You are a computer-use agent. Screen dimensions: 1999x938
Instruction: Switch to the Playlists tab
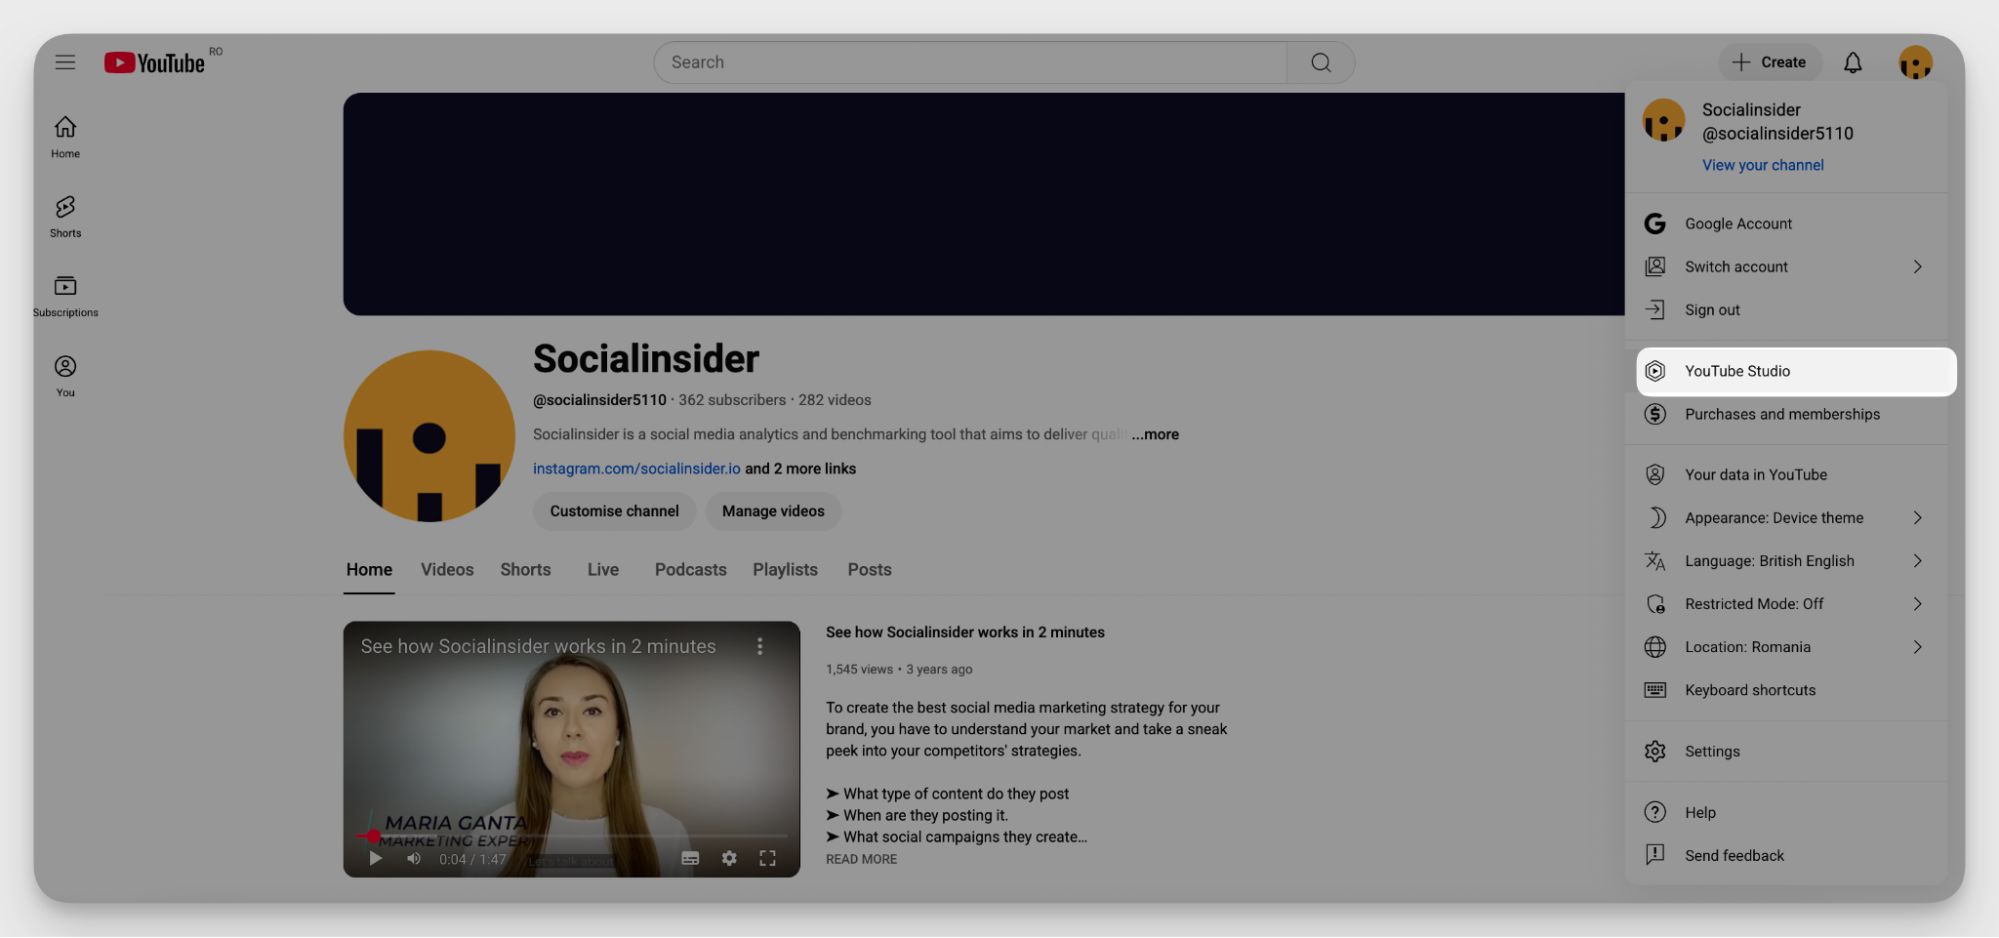point(785,570)
